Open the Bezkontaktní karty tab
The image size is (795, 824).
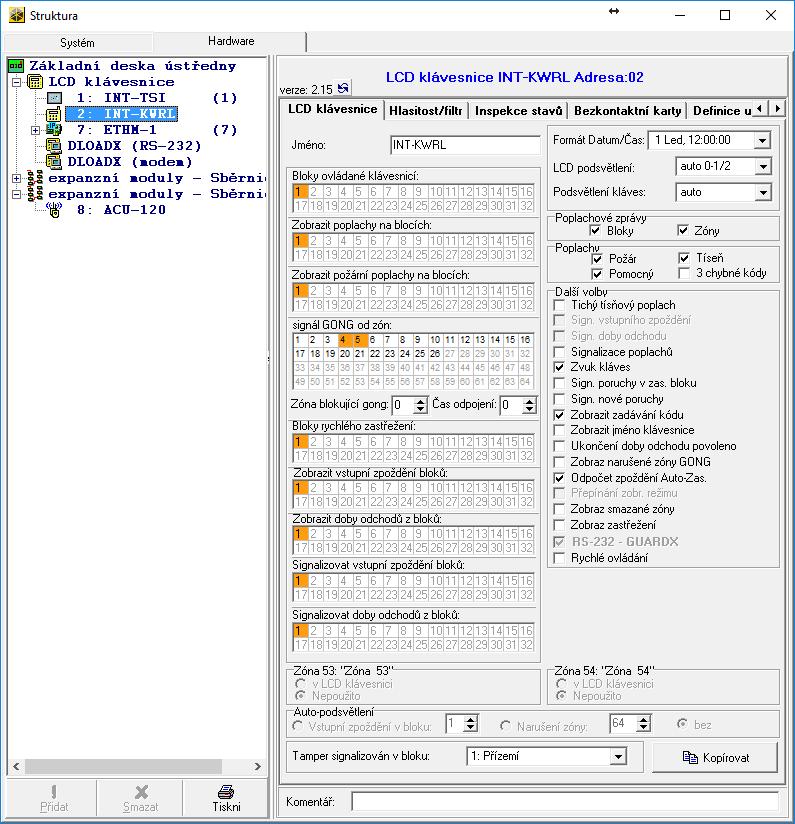click(627, 111)
